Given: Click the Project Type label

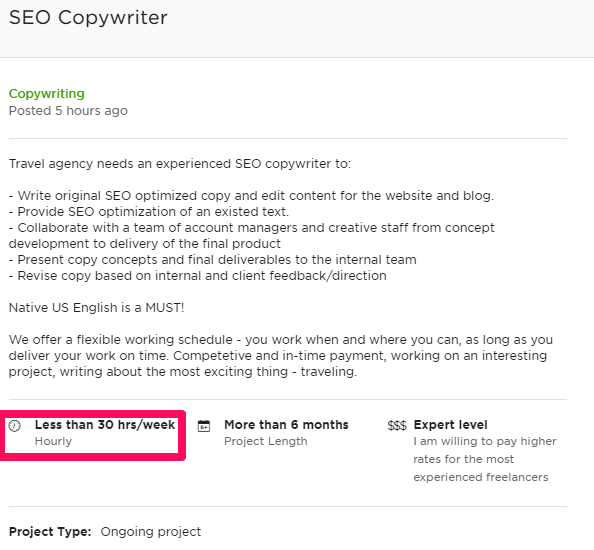Looking at the screenshot, I should pos(50,531).
